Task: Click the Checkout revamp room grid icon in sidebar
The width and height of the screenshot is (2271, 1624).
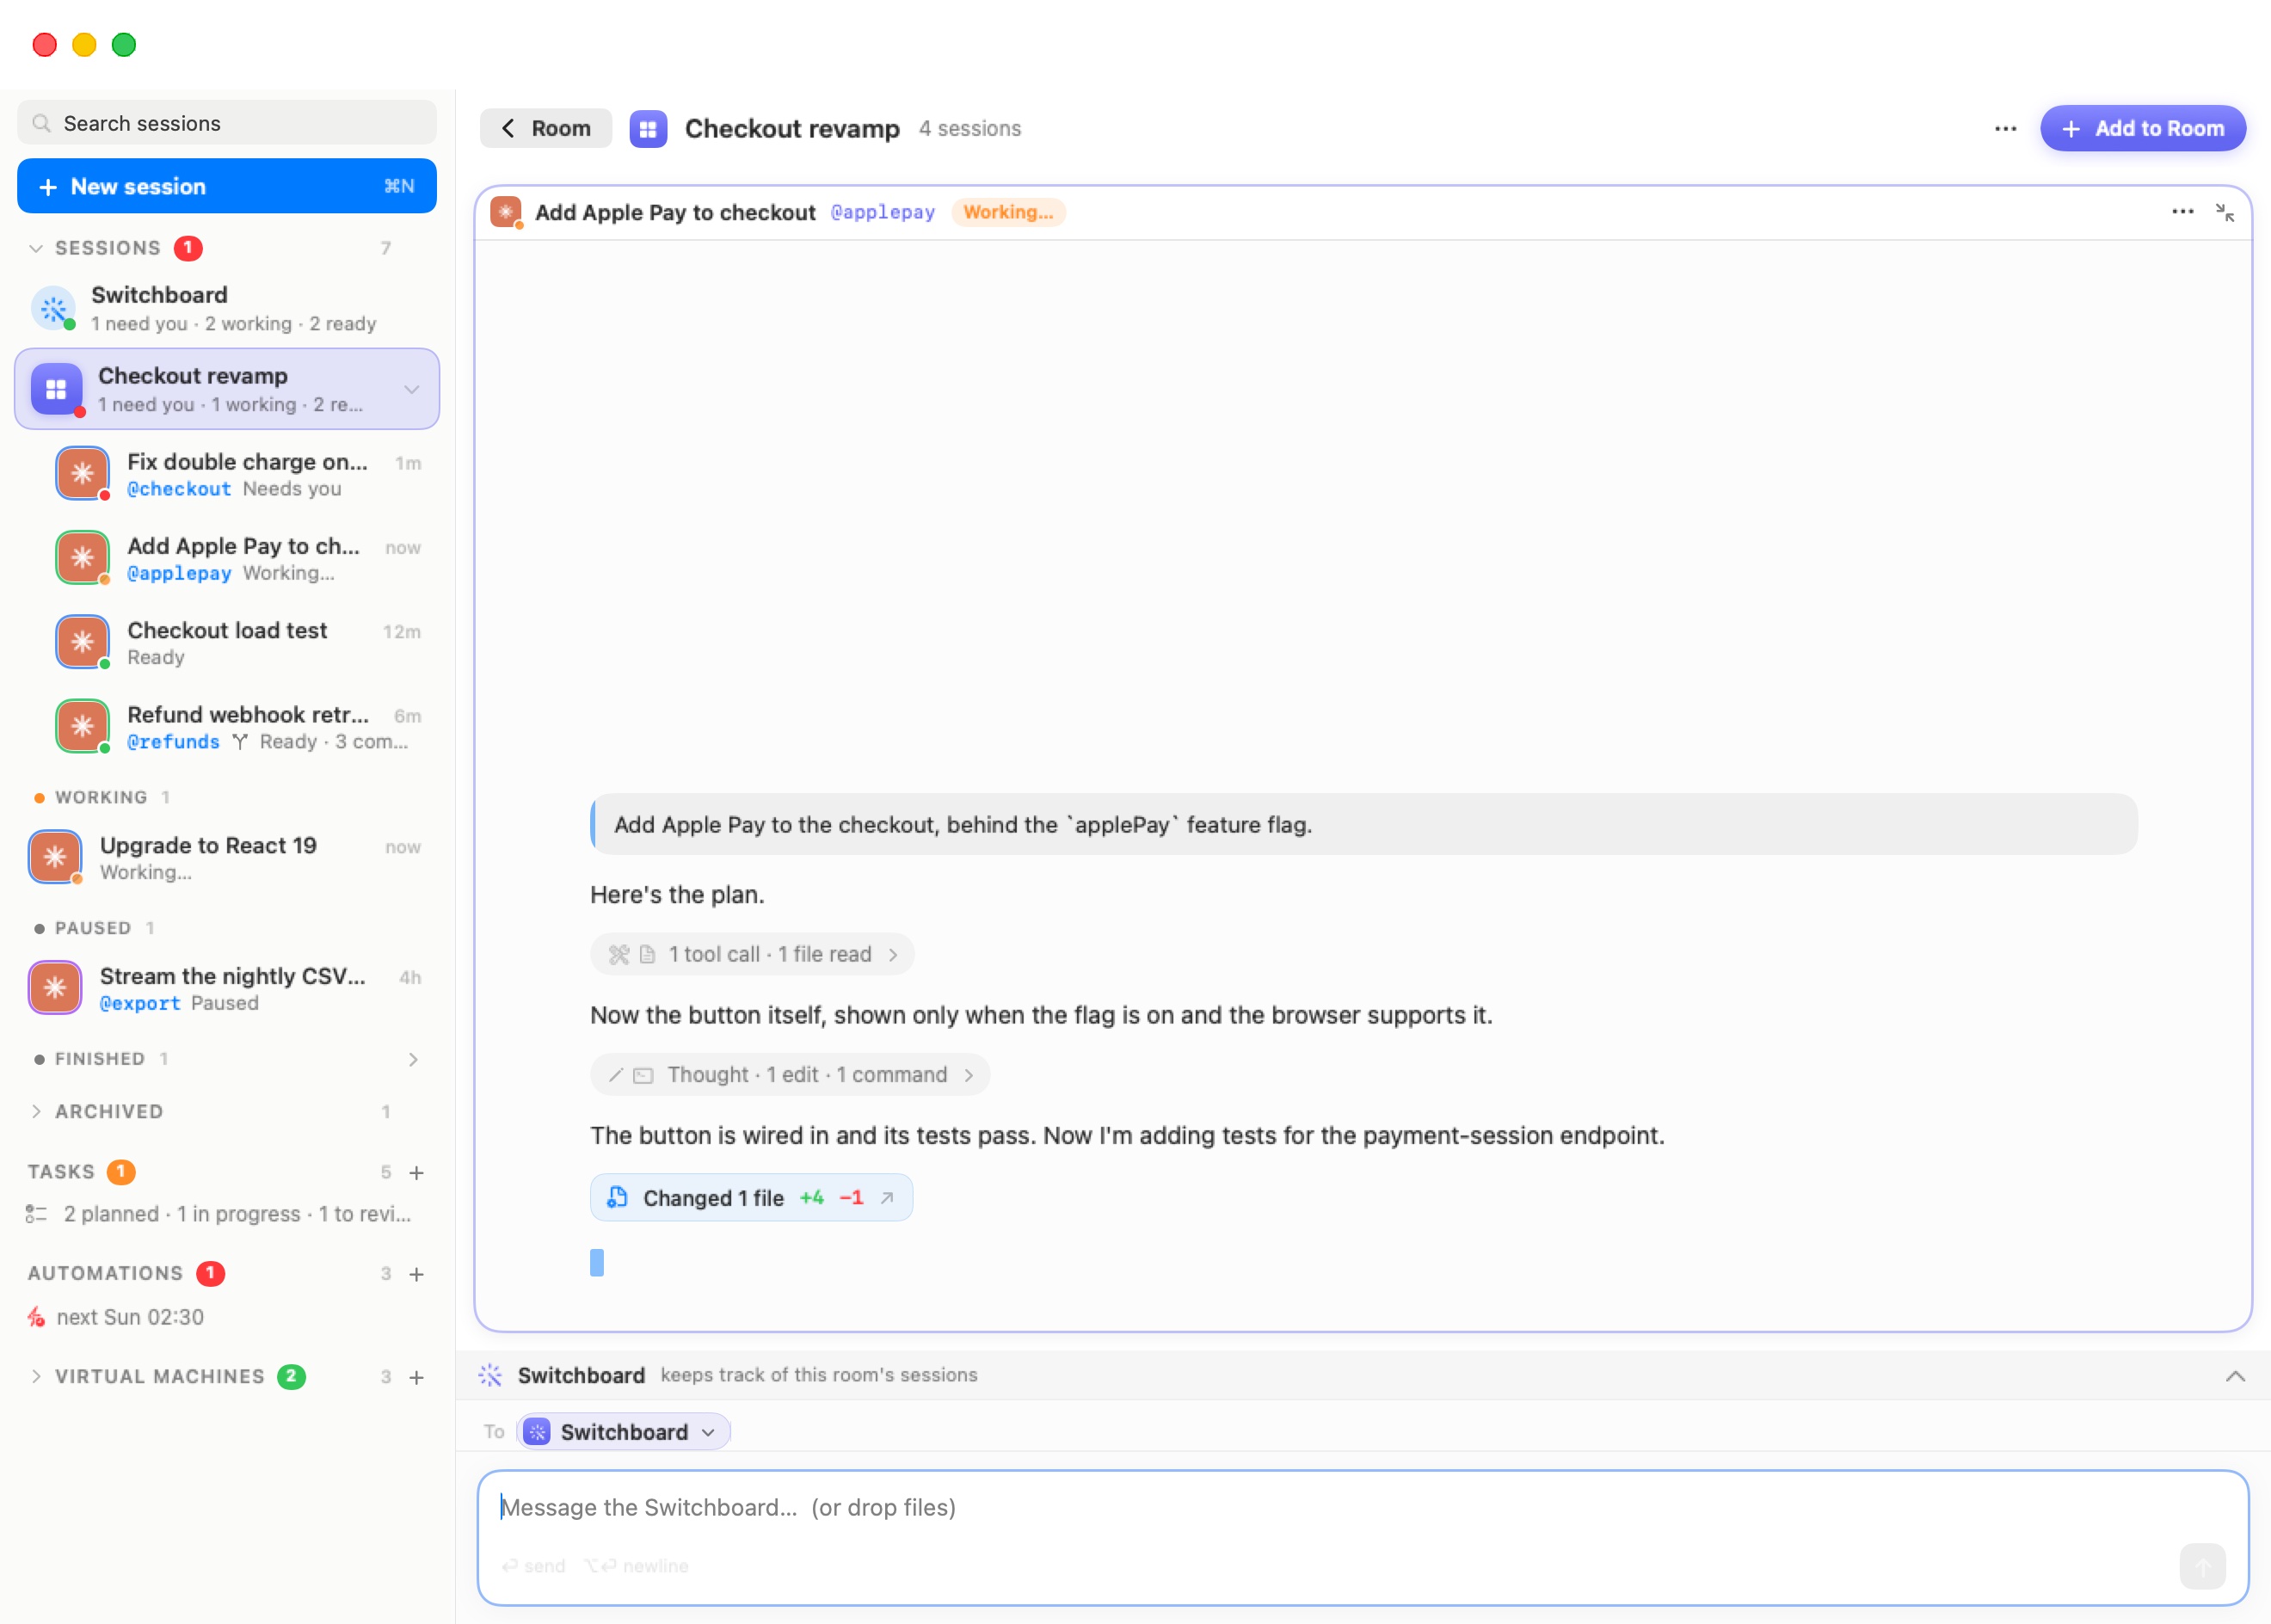Action: [56, 389]
